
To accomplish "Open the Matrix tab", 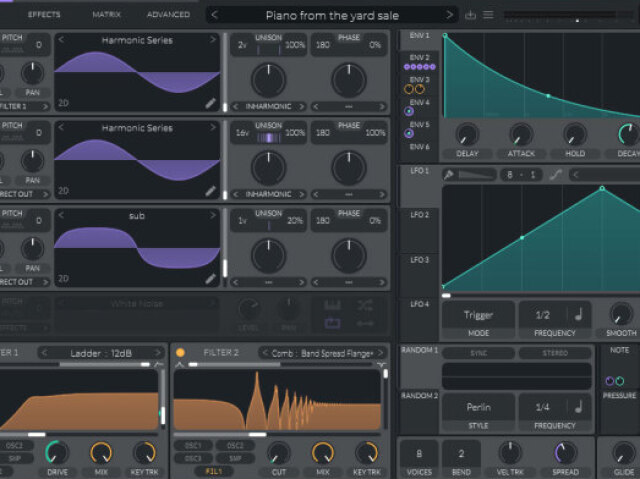I will (107, 15).
